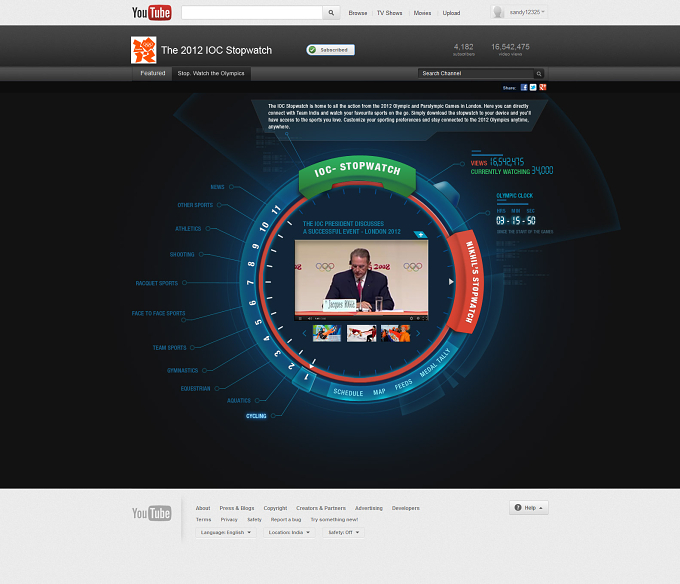Click the London 2012 channel logo
Screen dimensions: 680x584
(144, 50)
